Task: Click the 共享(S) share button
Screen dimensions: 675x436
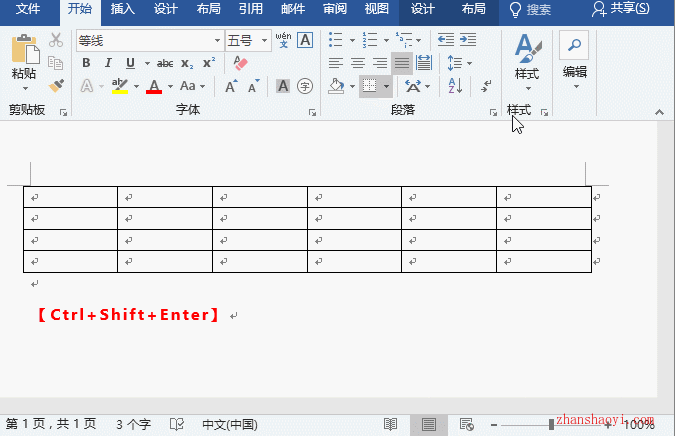Action: pos(620,9)
